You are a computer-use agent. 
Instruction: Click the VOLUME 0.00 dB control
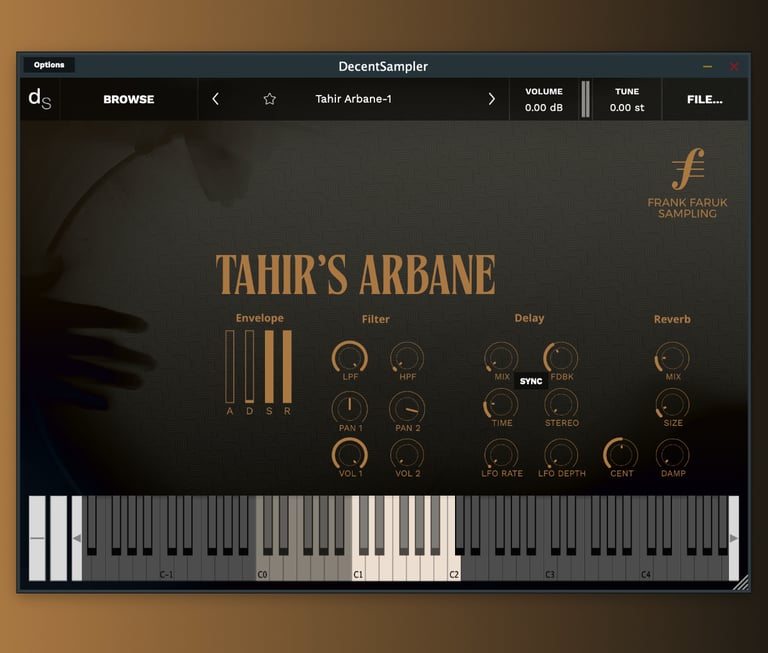544,99
